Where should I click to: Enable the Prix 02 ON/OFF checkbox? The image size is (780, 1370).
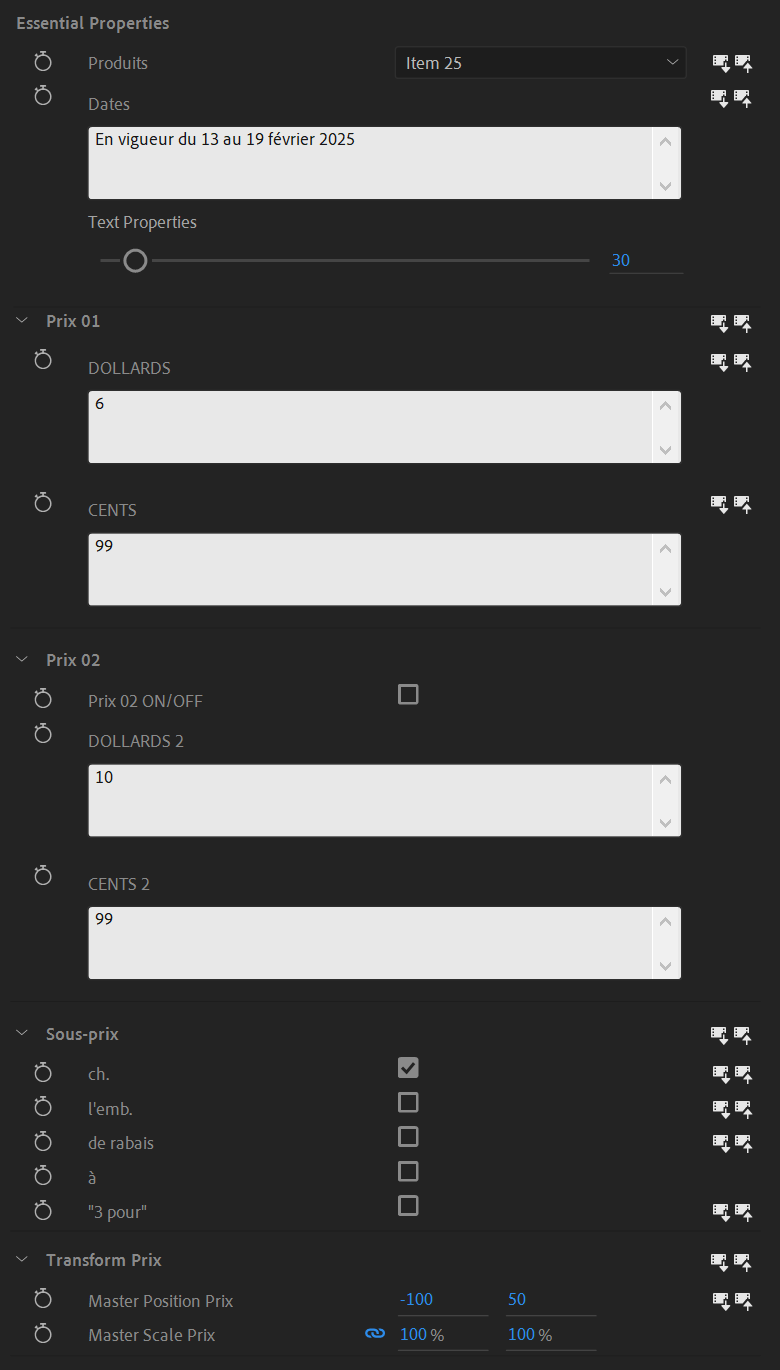pyautogui.click(x=408, y=694)
